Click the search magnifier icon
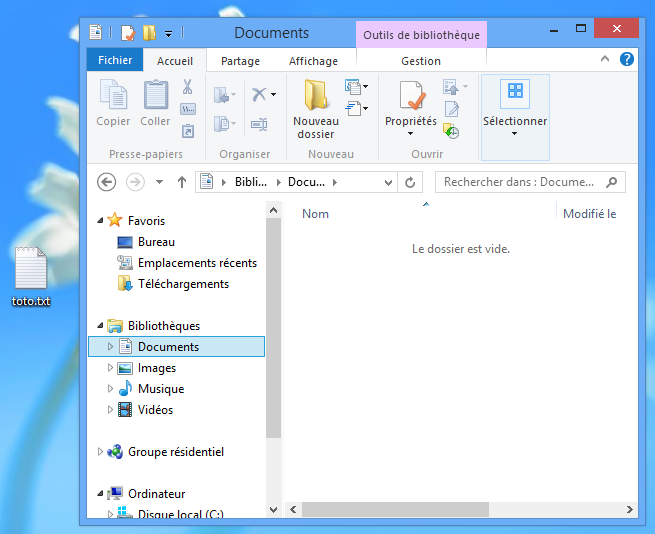This screenshot has height=534, width=655. pos(612,182)
